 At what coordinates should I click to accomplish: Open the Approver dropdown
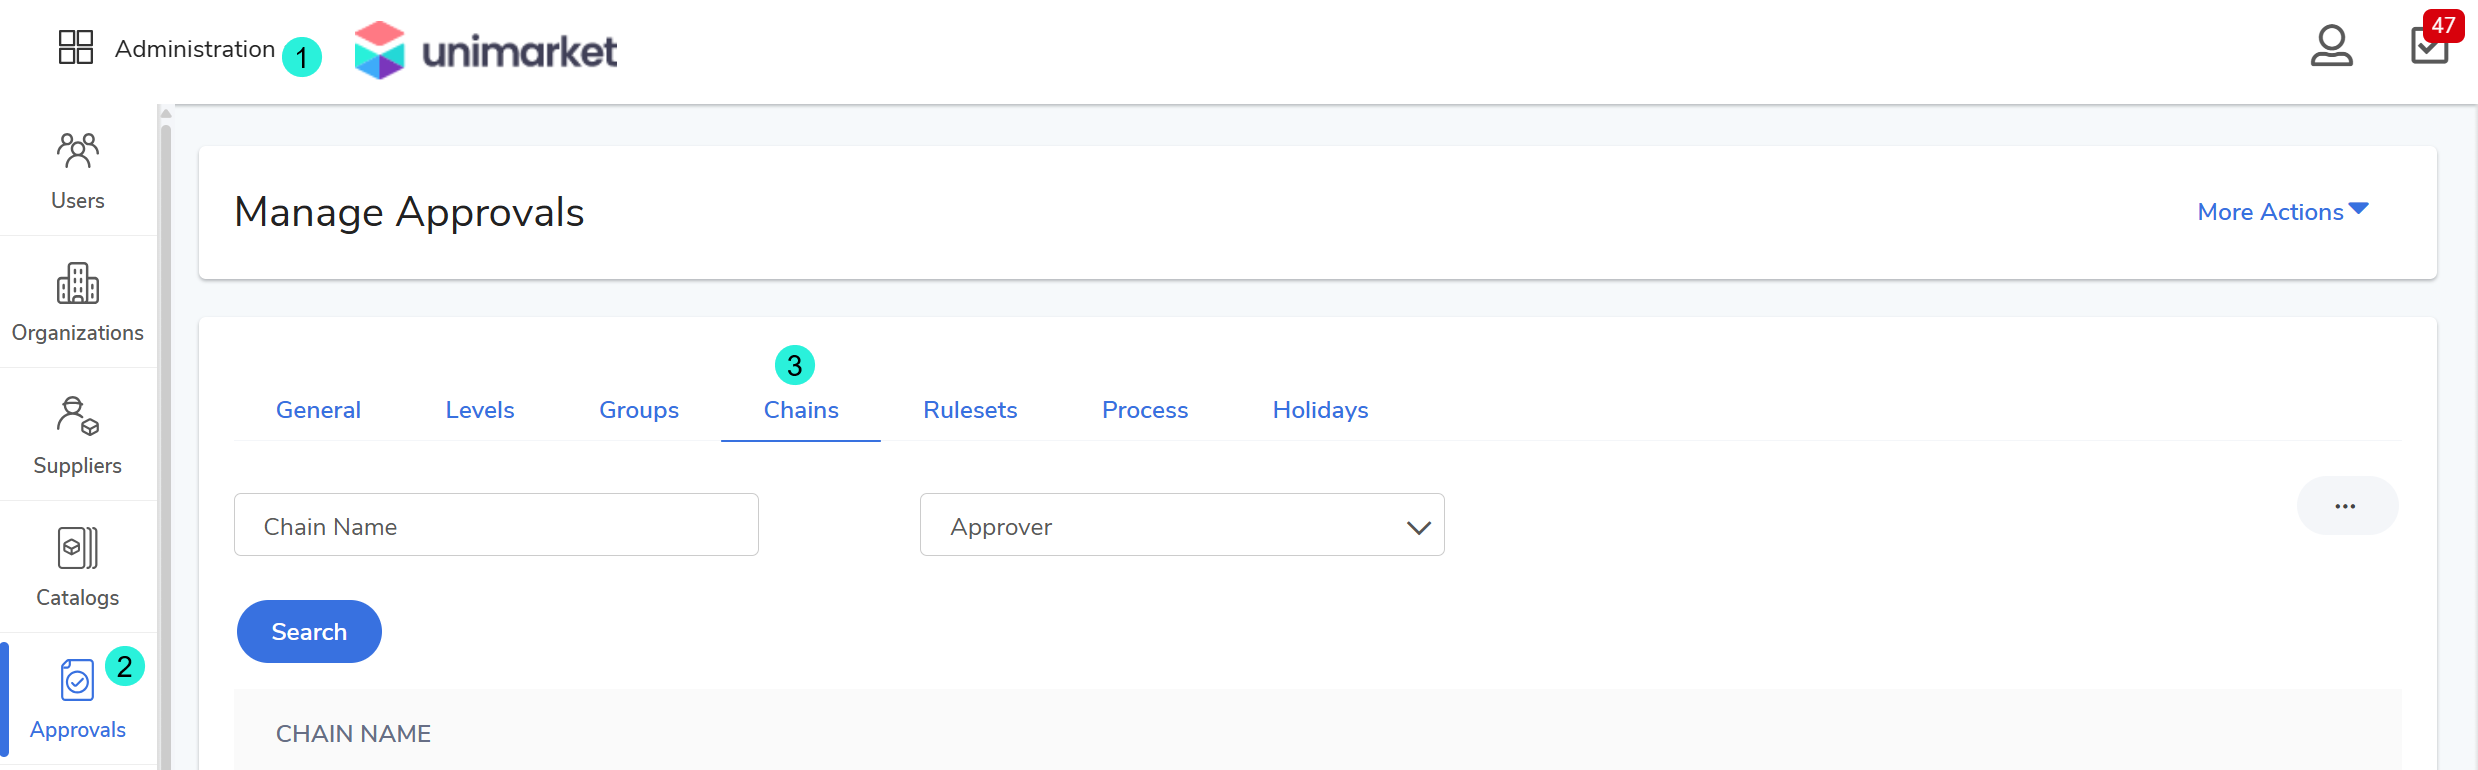pyautogui.click(x=1182, y=525)
